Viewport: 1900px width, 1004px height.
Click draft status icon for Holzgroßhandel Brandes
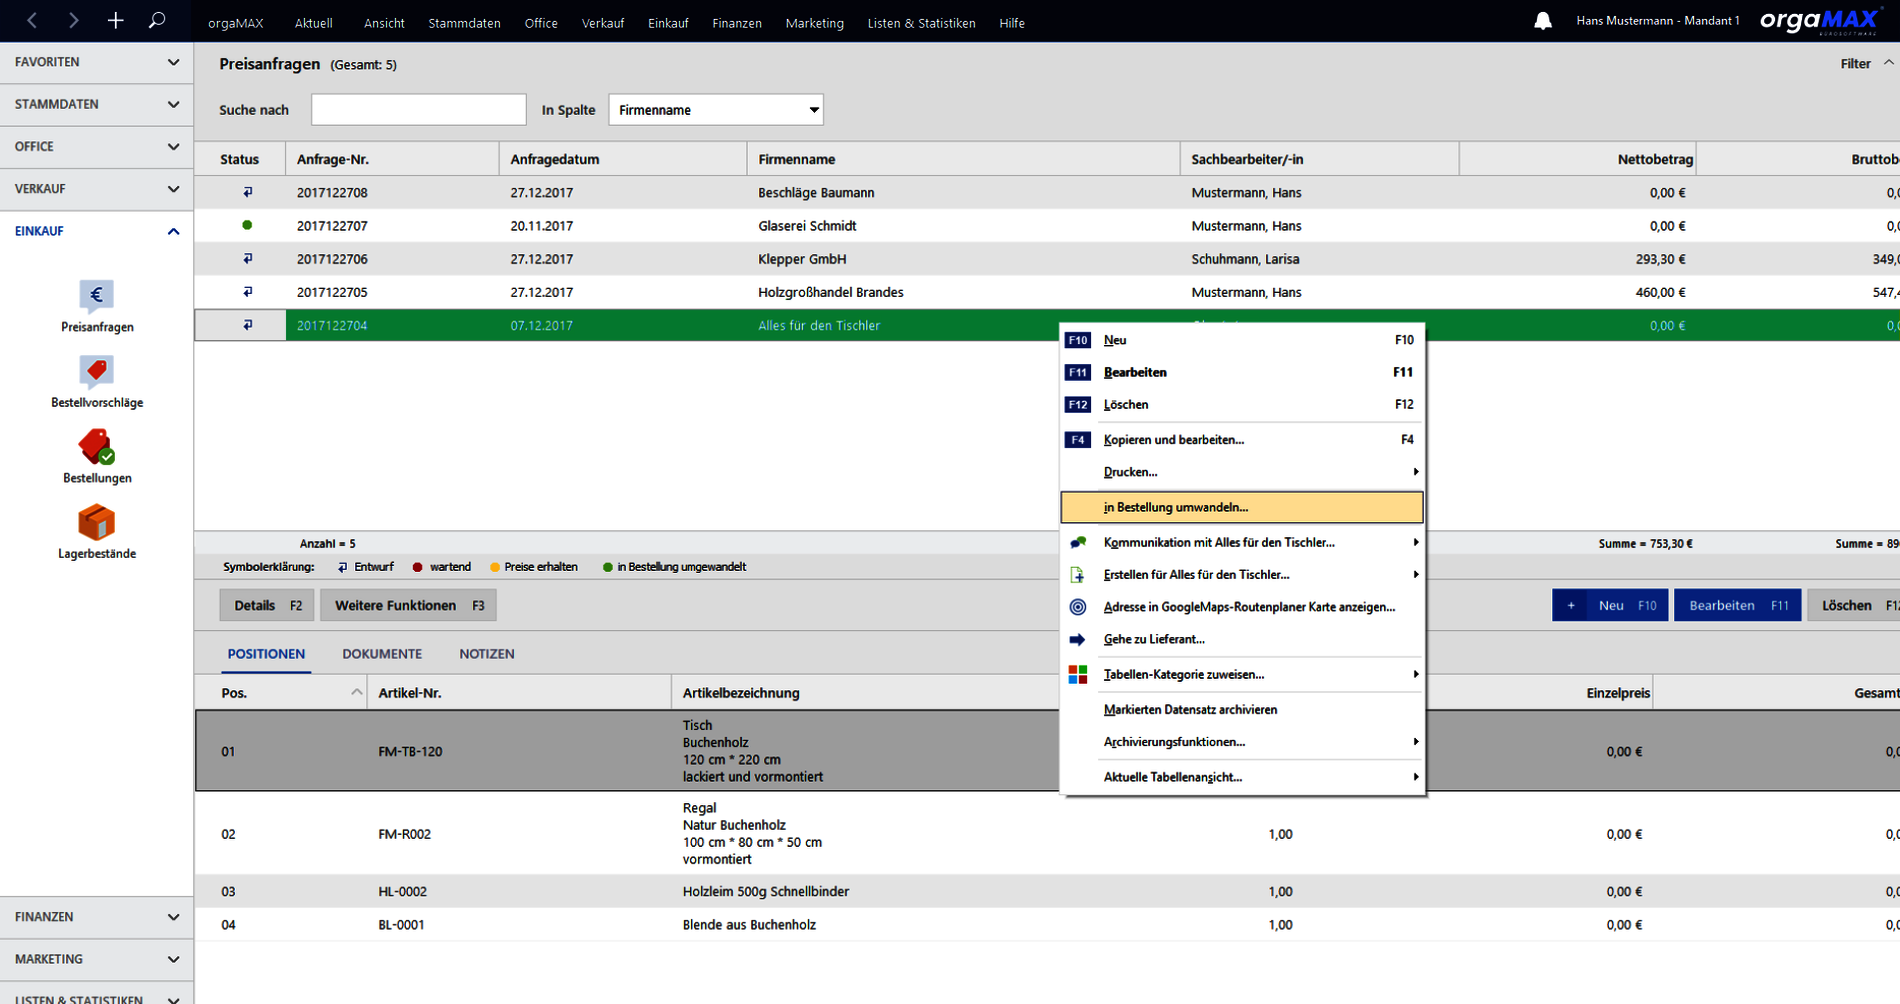coord(247,292)
